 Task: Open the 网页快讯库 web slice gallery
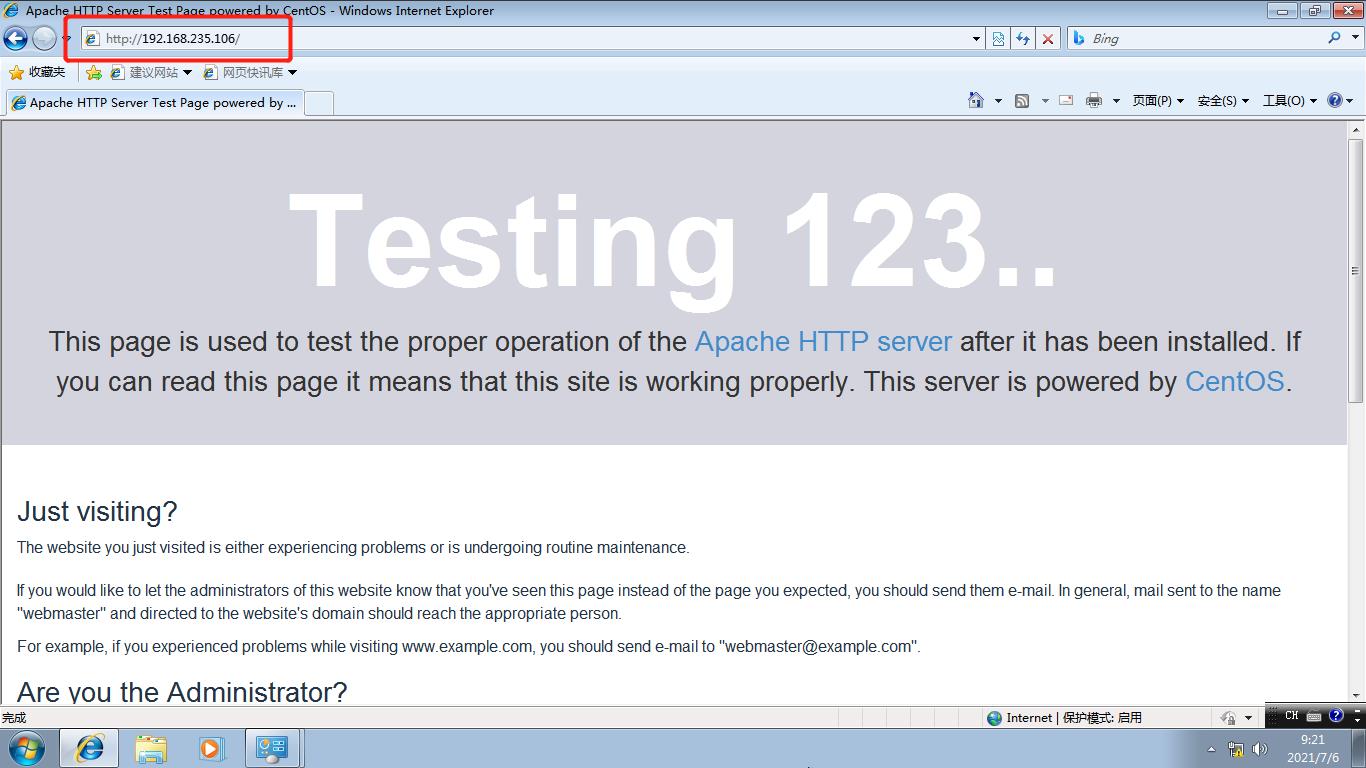click(x=243, y=72)
